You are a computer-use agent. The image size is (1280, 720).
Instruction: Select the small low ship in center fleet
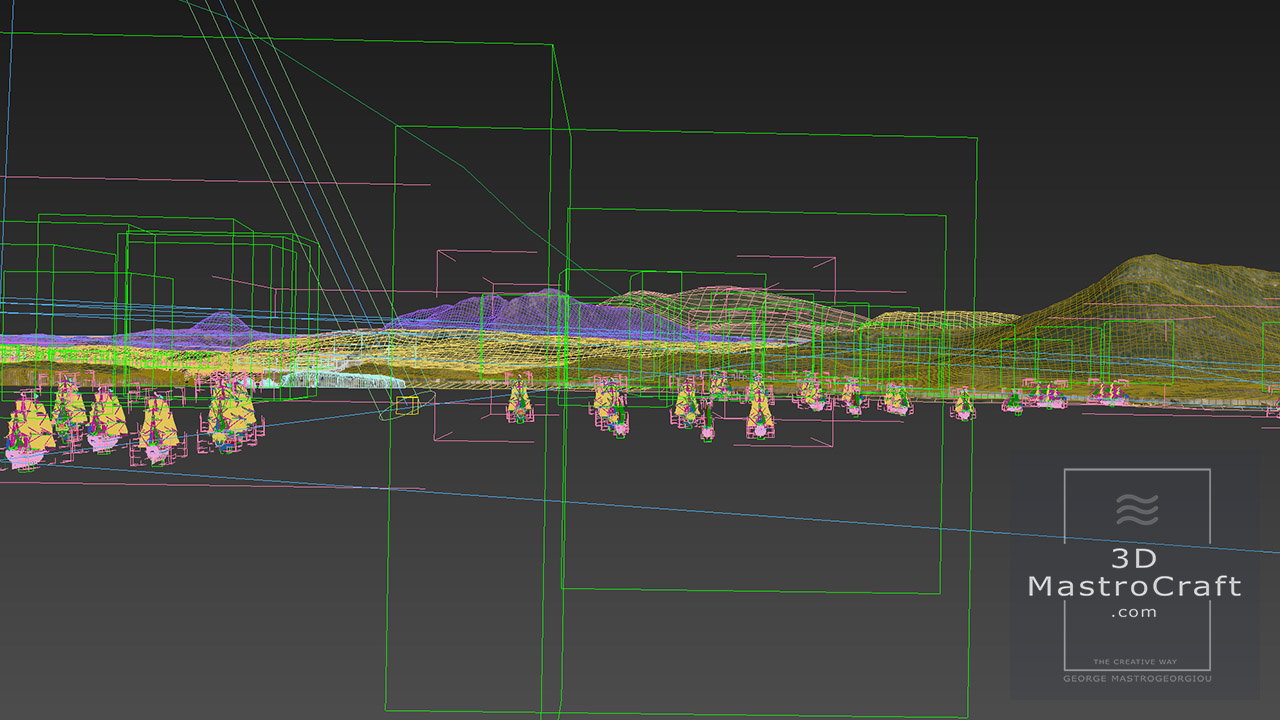pos(708,426)
